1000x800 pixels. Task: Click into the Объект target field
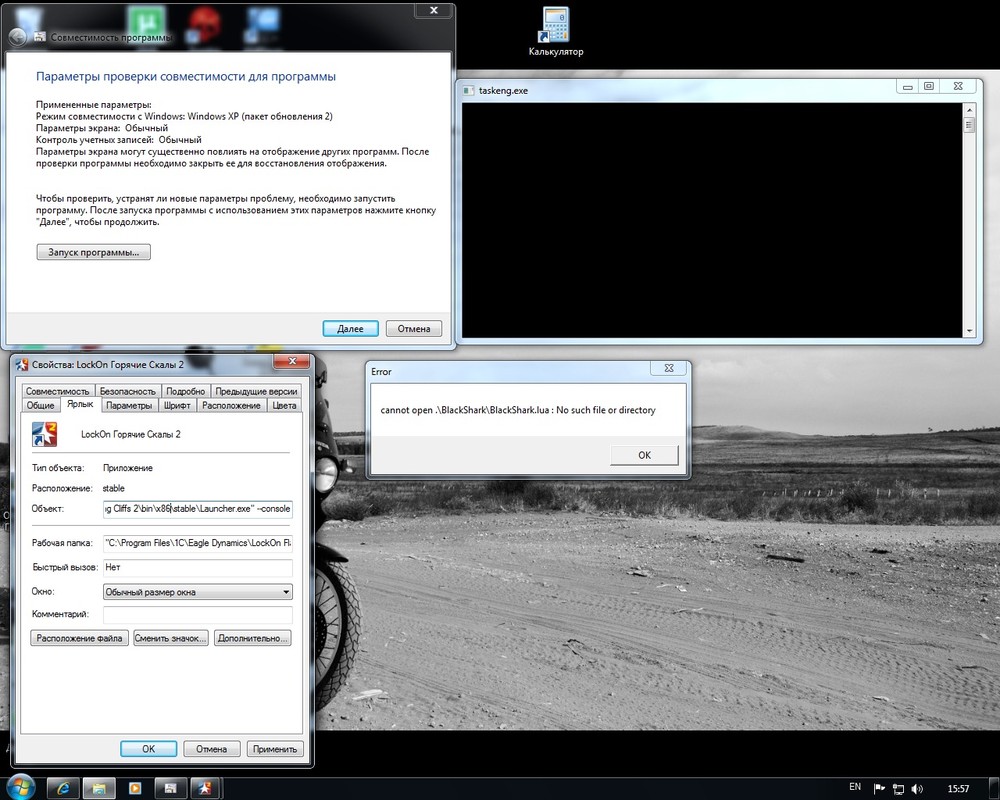click(x=198, y=508)
